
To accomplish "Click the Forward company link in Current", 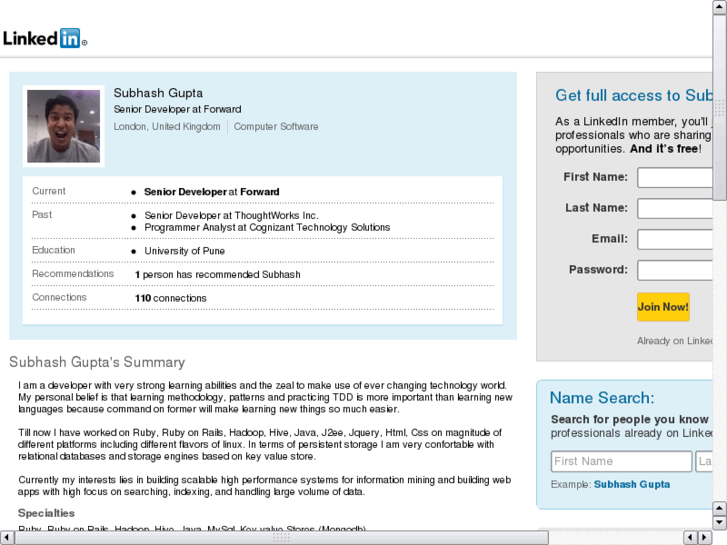I will click(x=260, y=192).
